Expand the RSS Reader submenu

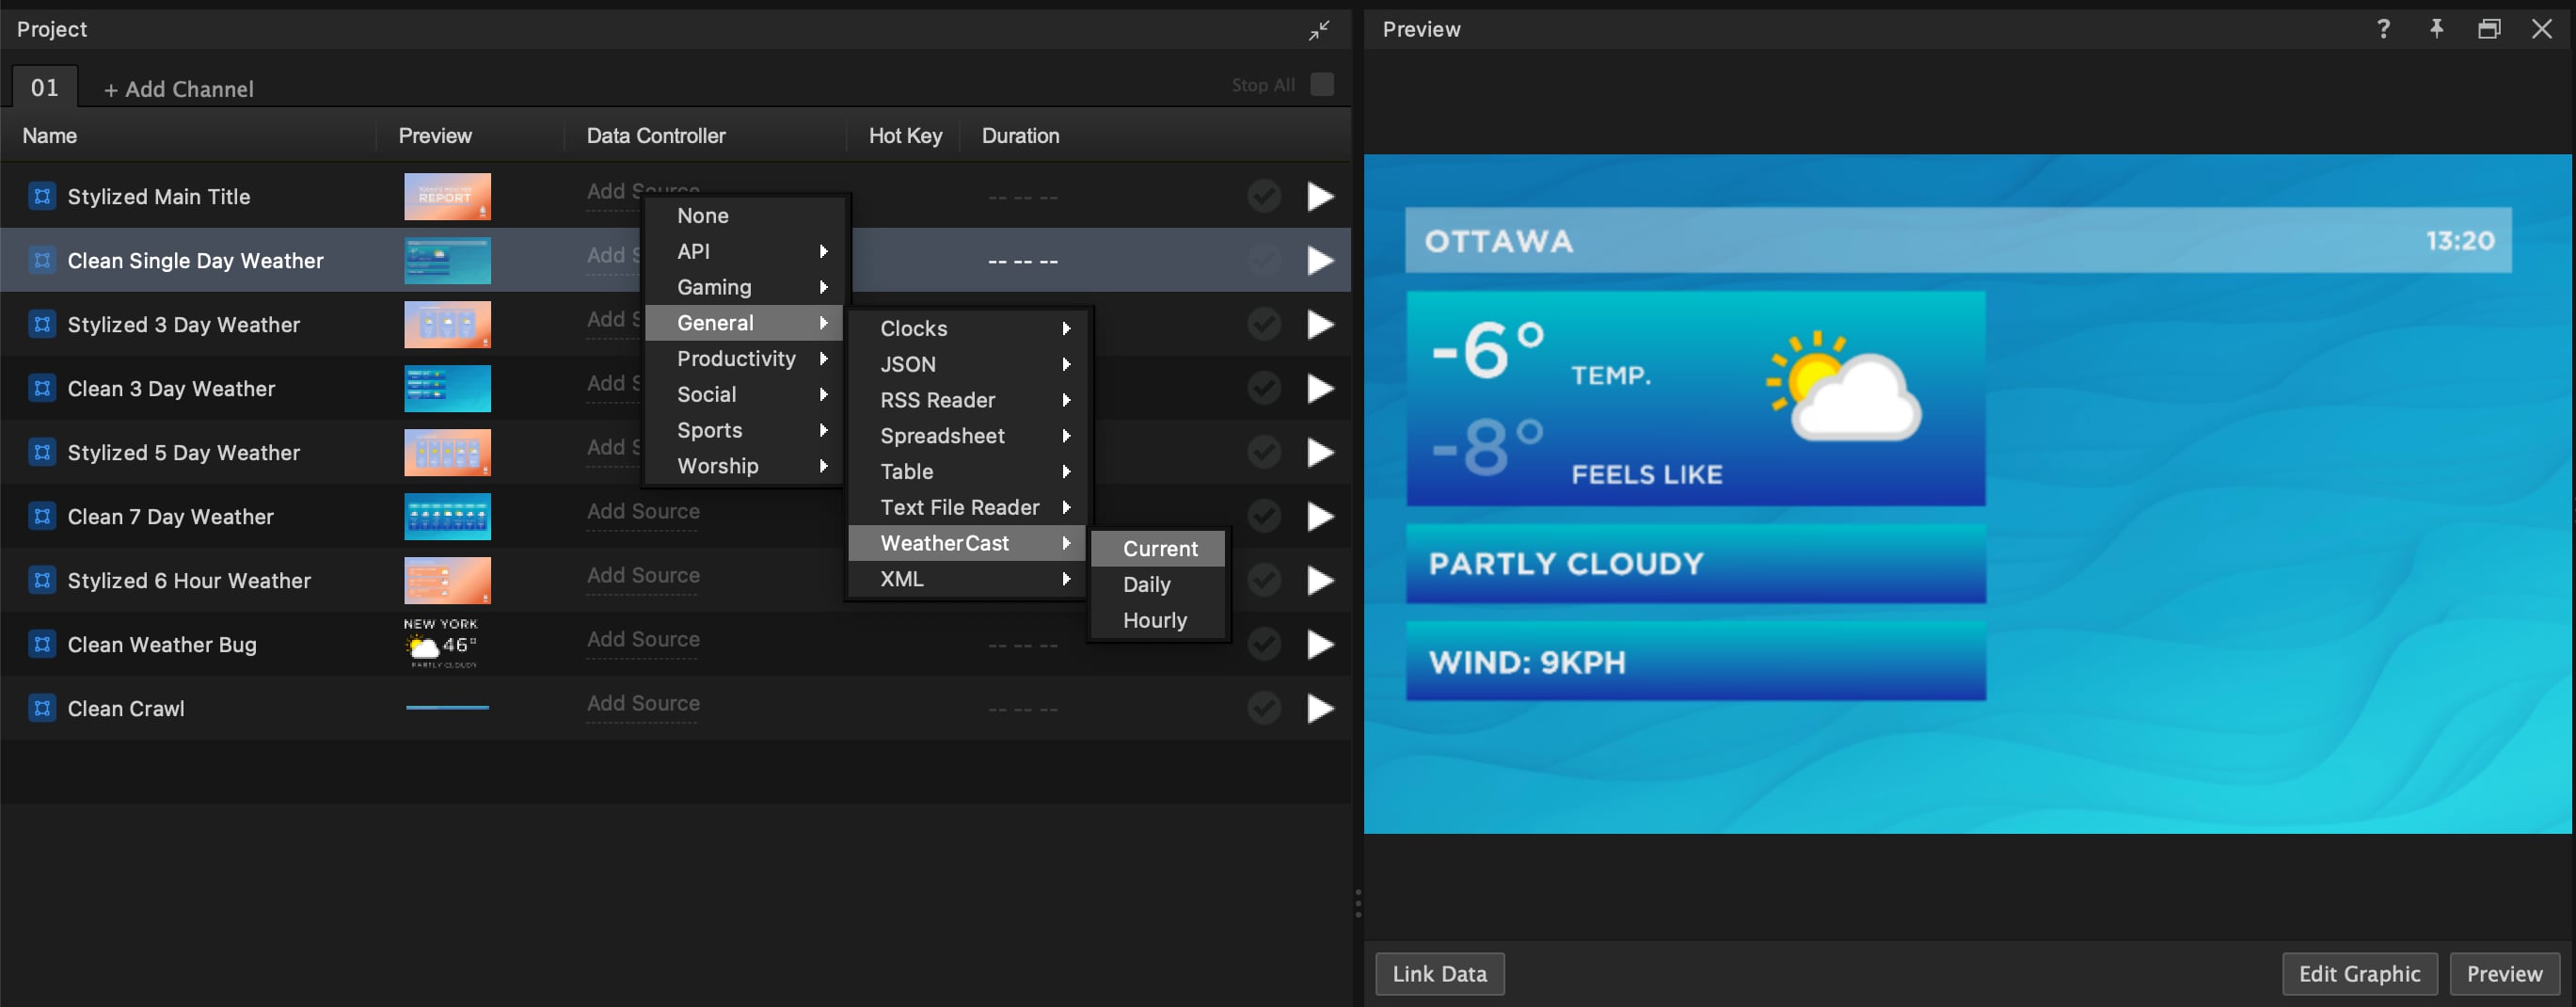click(967, 400)
